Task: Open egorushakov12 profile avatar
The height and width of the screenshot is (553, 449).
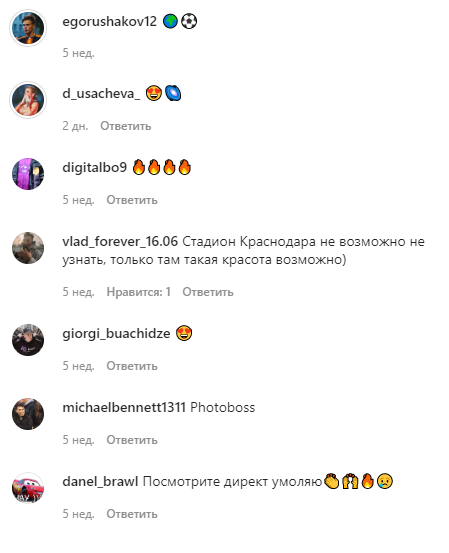Action: [28, 28]
